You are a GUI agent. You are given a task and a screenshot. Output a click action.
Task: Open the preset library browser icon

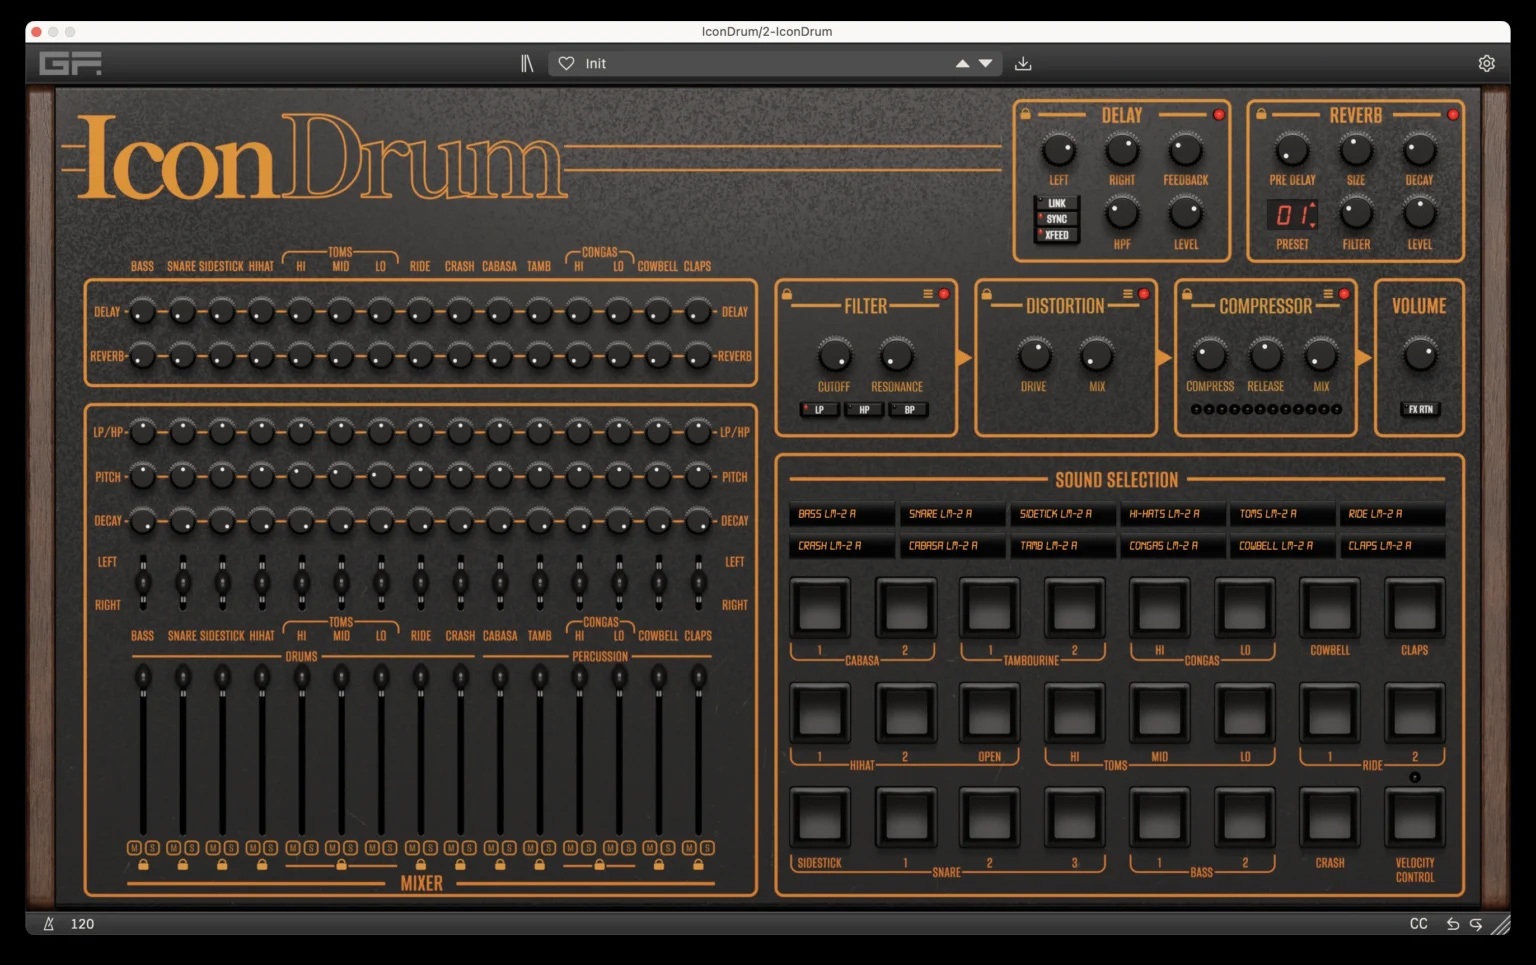pyautogui.click(x=528, y=62)
